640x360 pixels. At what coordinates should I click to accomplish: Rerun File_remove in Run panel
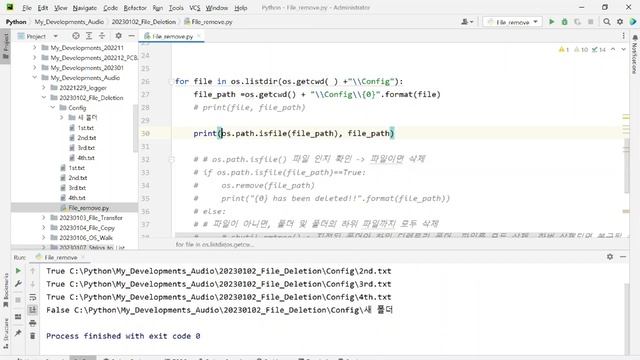click(x=18, y=271)
